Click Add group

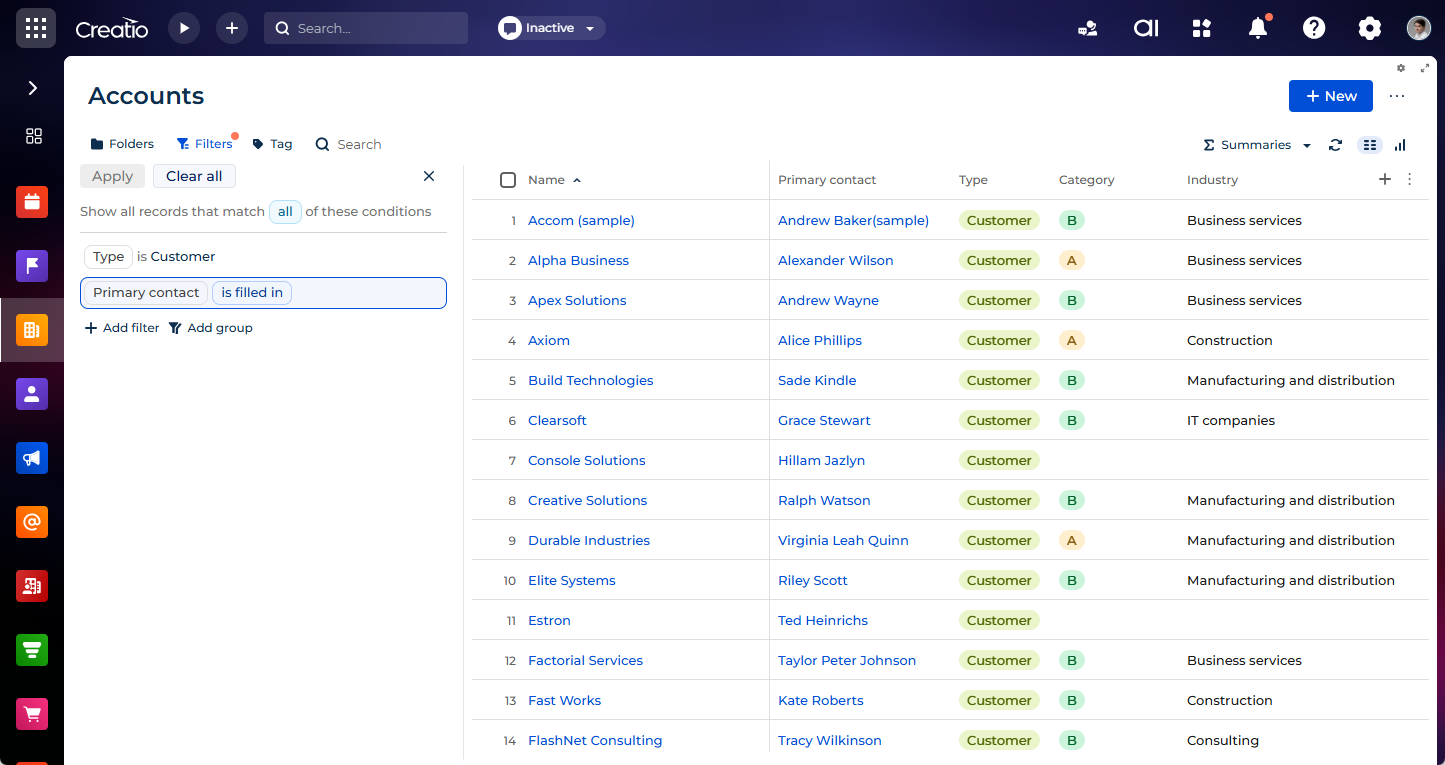(211, 328)
